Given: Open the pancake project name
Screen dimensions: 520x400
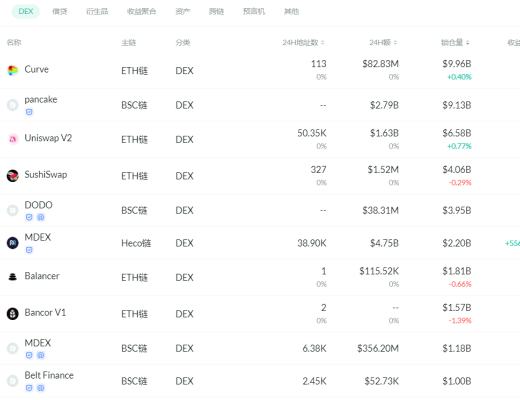Looking at the screenshot, I should [x=41, y=99].
